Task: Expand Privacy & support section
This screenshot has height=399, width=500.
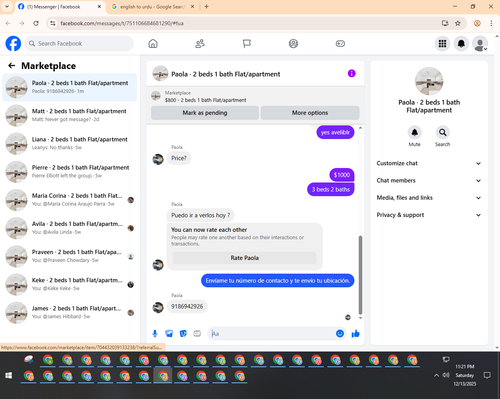Action: 429,215
